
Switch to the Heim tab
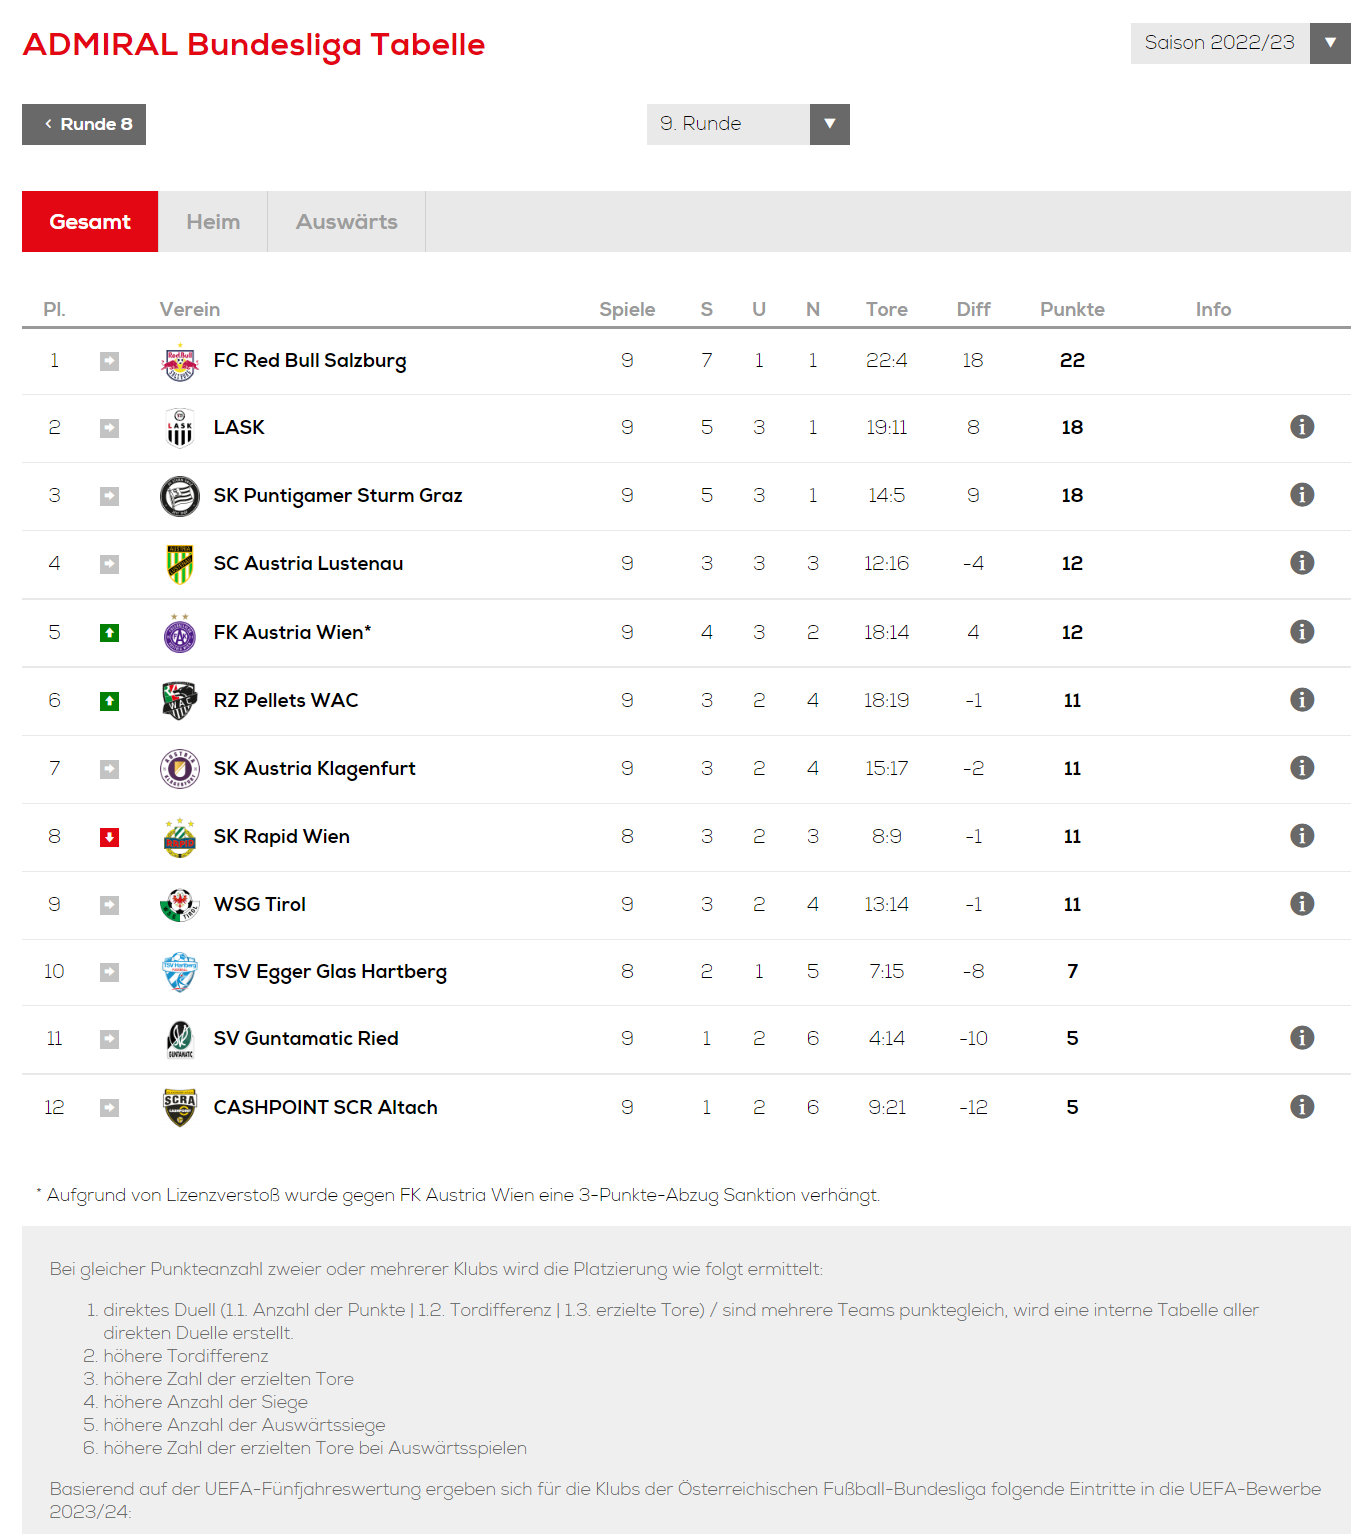coord(213,222)
